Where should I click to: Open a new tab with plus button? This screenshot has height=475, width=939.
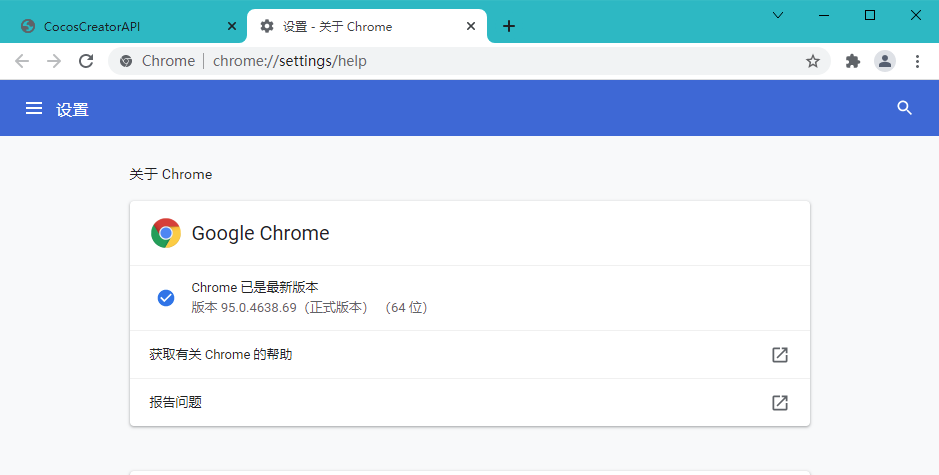pos(509,27)
